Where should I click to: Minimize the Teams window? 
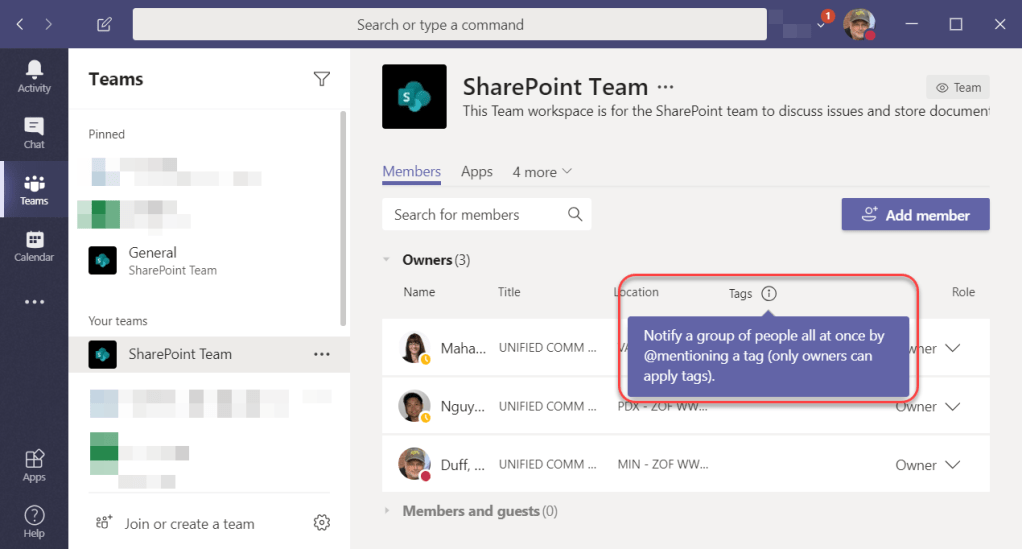pyautogui.click(x=912, y=24)
